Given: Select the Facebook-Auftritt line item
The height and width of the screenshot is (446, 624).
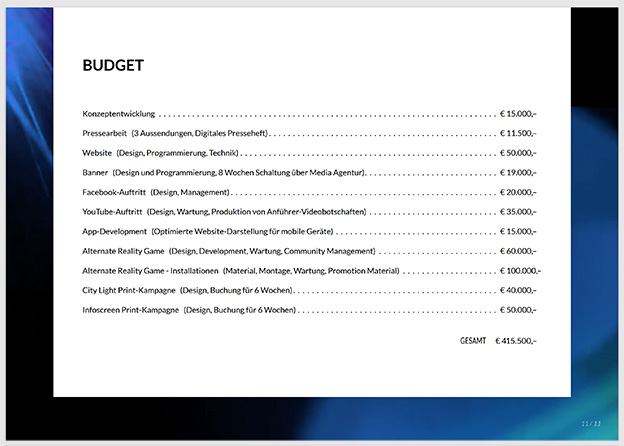Looking at the screenshot, I should [x=113, y=192].
